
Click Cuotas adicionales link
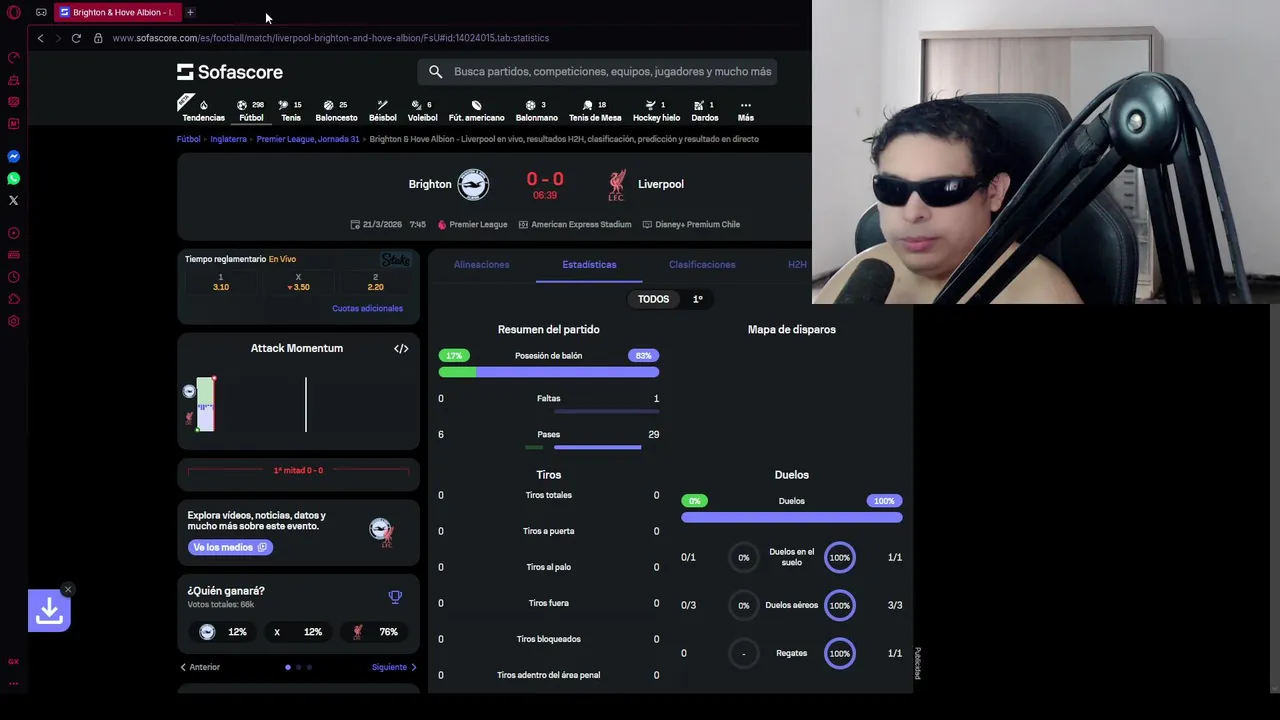coord(367,308)
